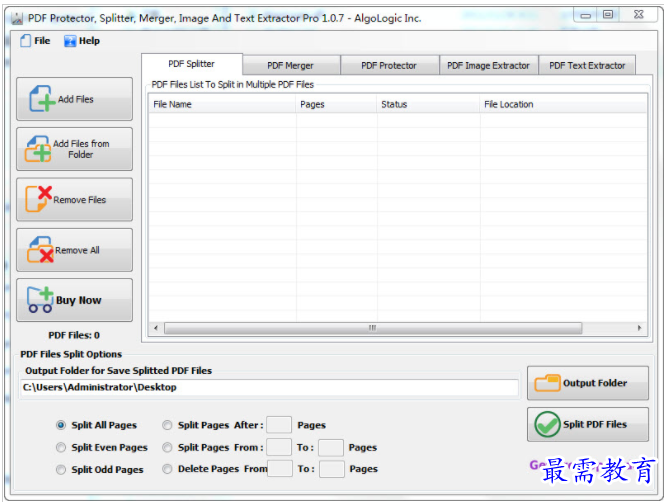Click the Status column header

click(428, 104)
